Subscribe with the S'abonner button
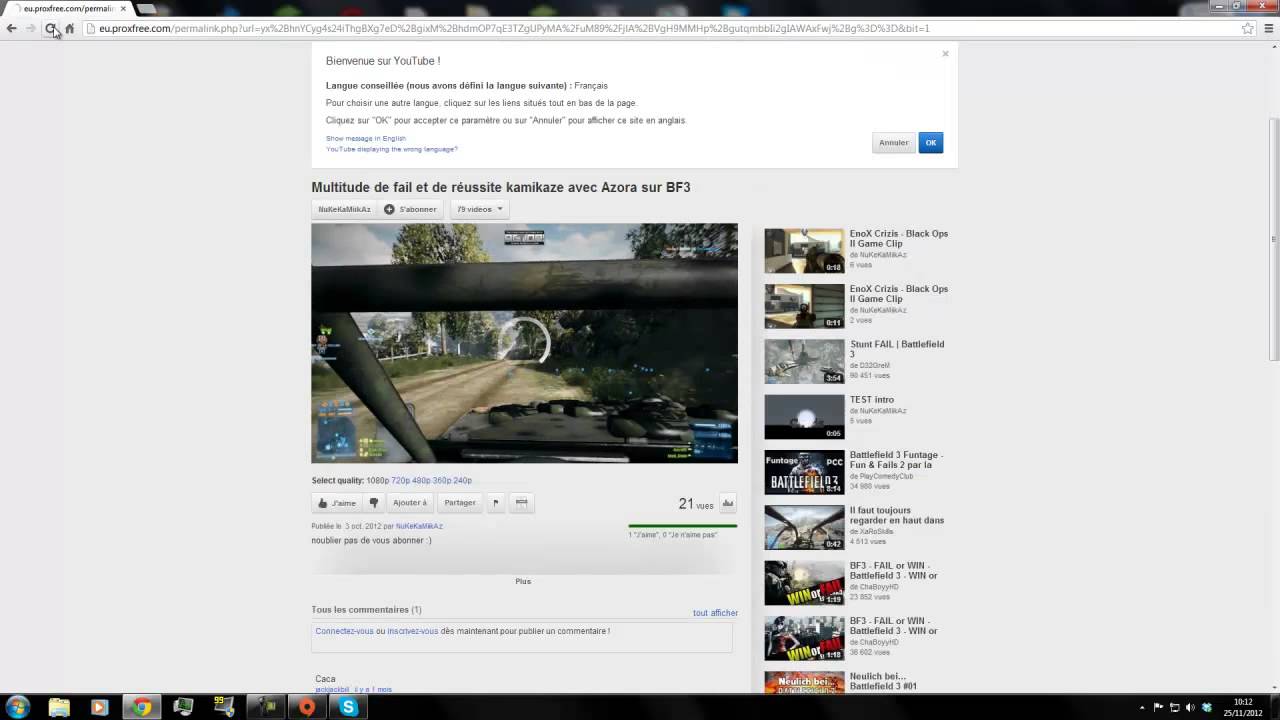 pos(411,209)
